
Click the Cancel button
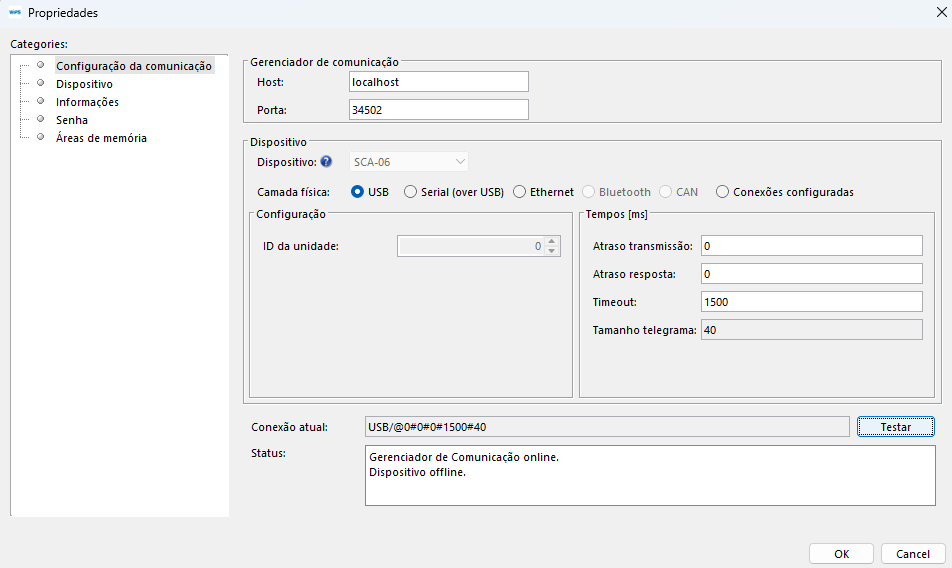tap(912, 554)
